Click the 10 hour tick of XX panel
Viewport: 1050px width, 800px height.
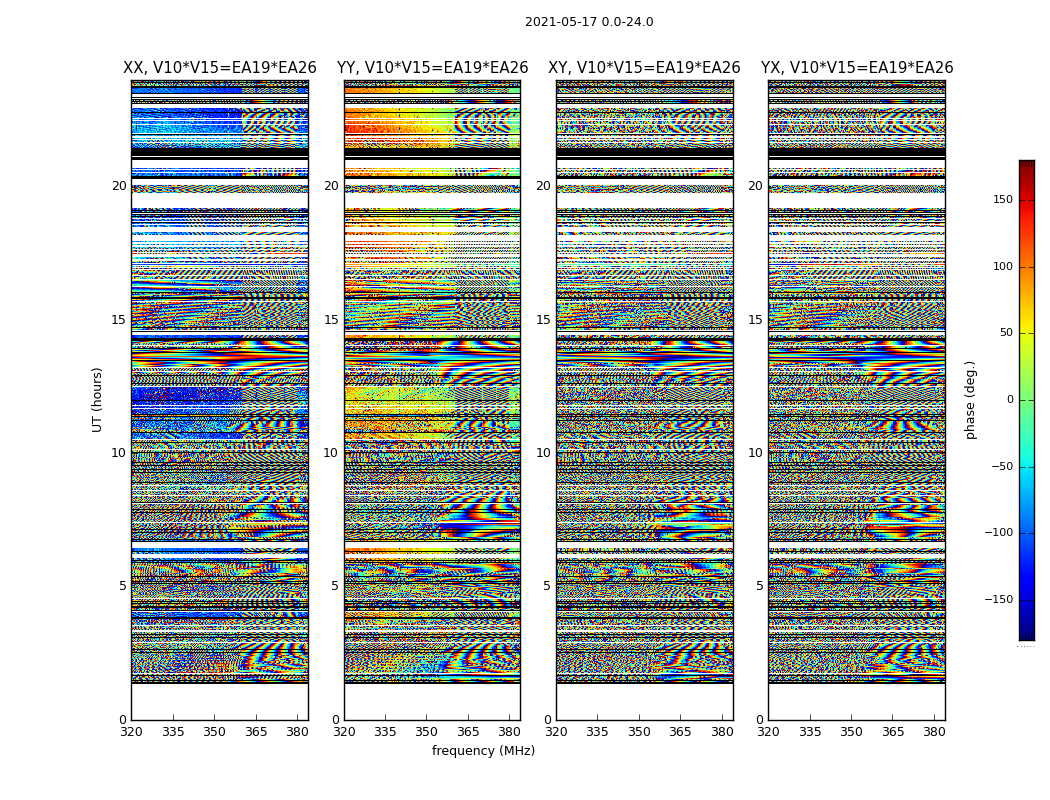(119, 453)
